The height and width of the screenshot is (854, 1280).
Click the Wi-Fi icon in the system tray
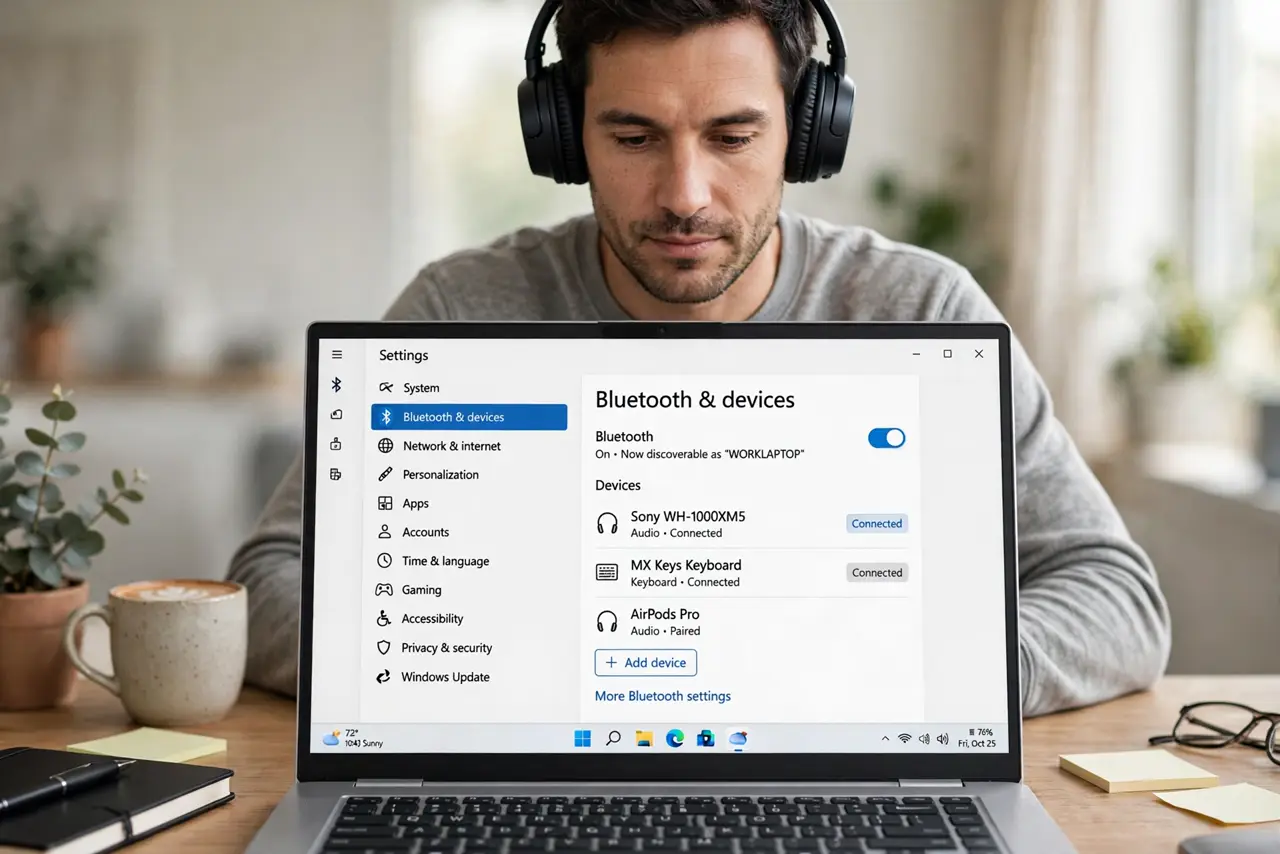point(904,739)
